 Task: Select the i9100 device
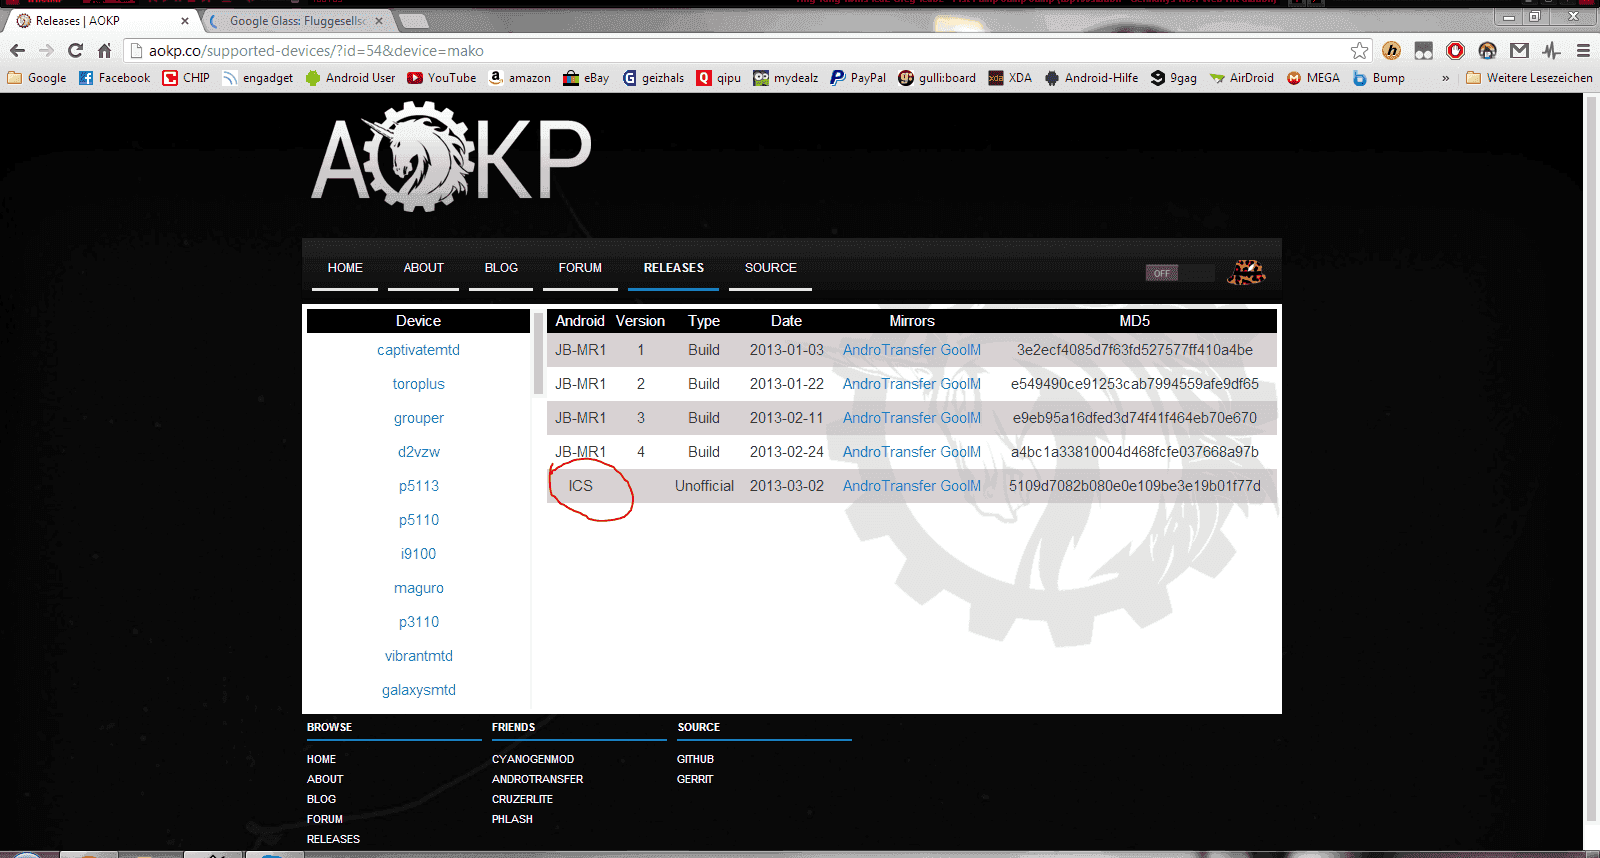click(418, 554)
